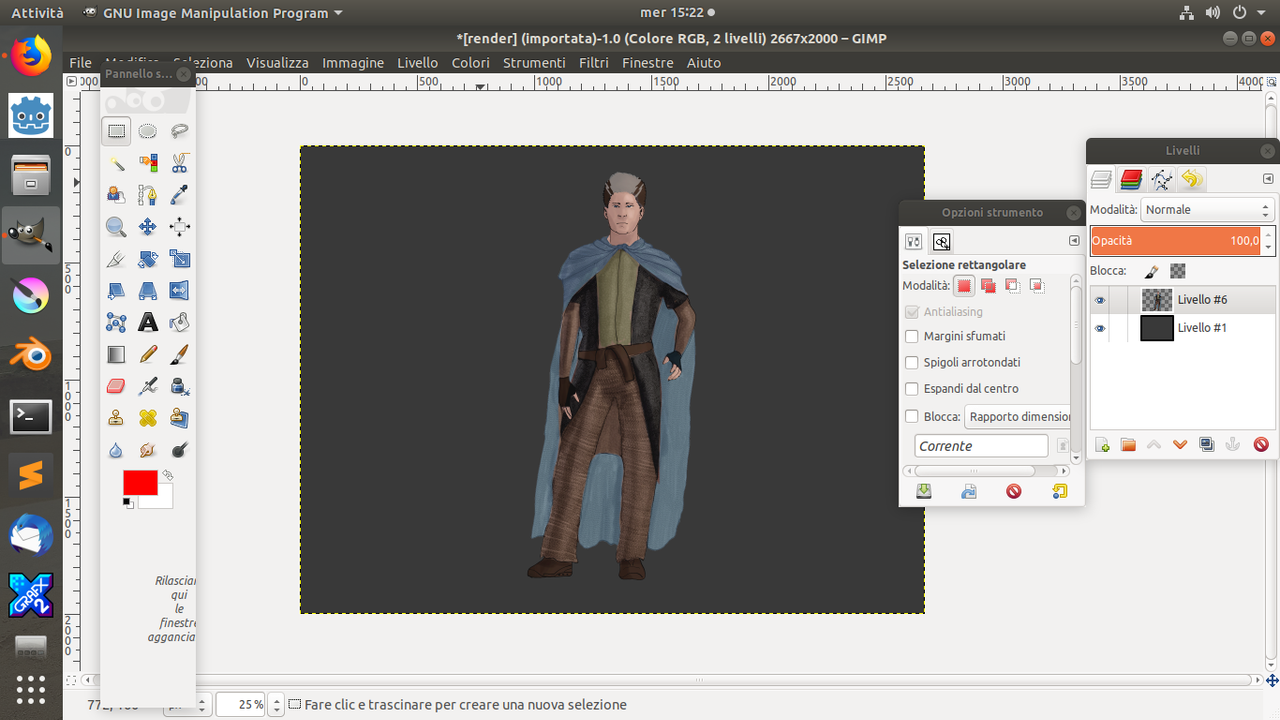This screenshot has height=720, width=1280.
Task: Open the Colori menu
Action: pyautogui.click(x=470, y=62)
